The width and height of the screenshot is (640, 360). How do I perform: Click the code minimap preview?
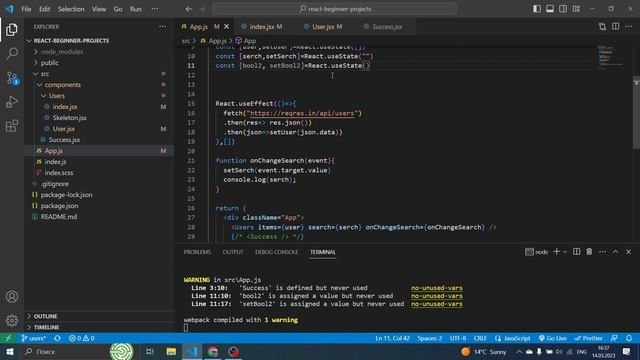(610, 57)
